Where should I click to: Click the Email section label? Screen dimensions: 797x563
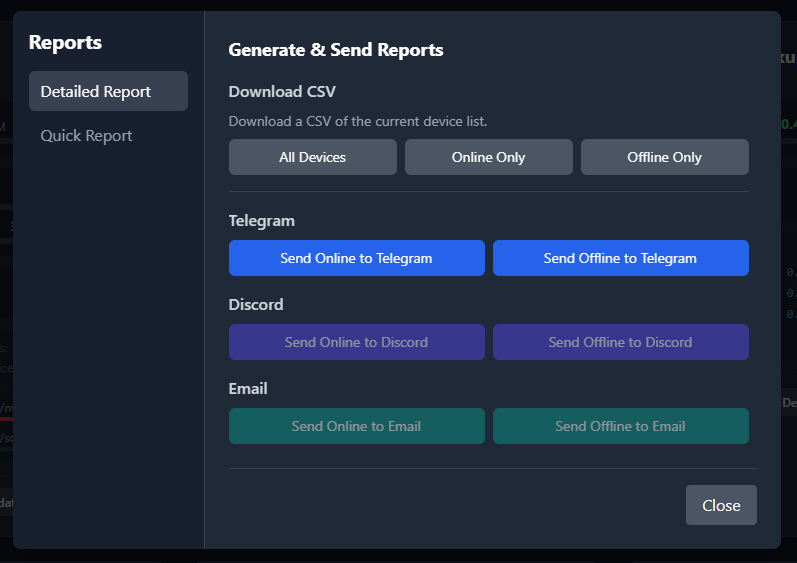tap(248, 389)
